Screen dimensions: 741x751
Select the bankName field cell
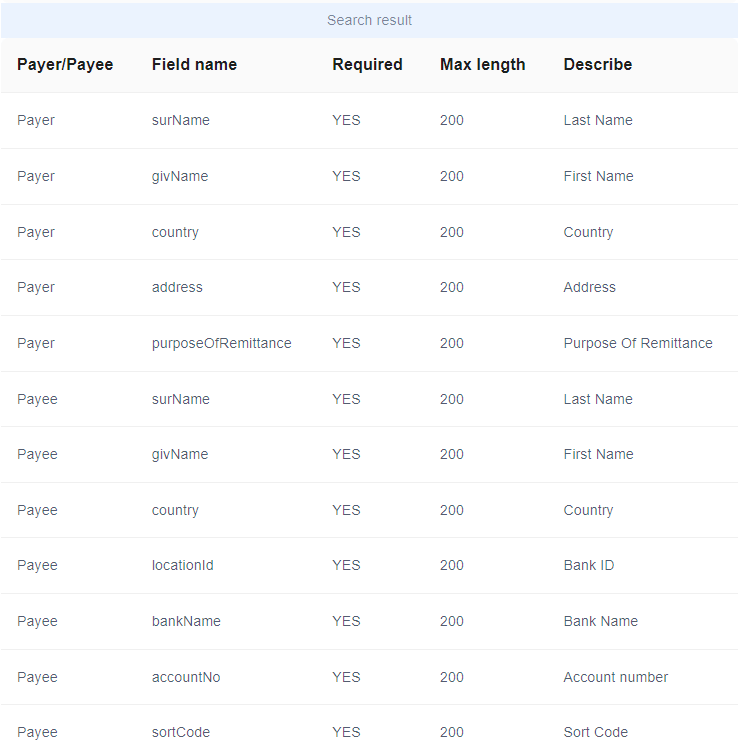pos(186,622)
